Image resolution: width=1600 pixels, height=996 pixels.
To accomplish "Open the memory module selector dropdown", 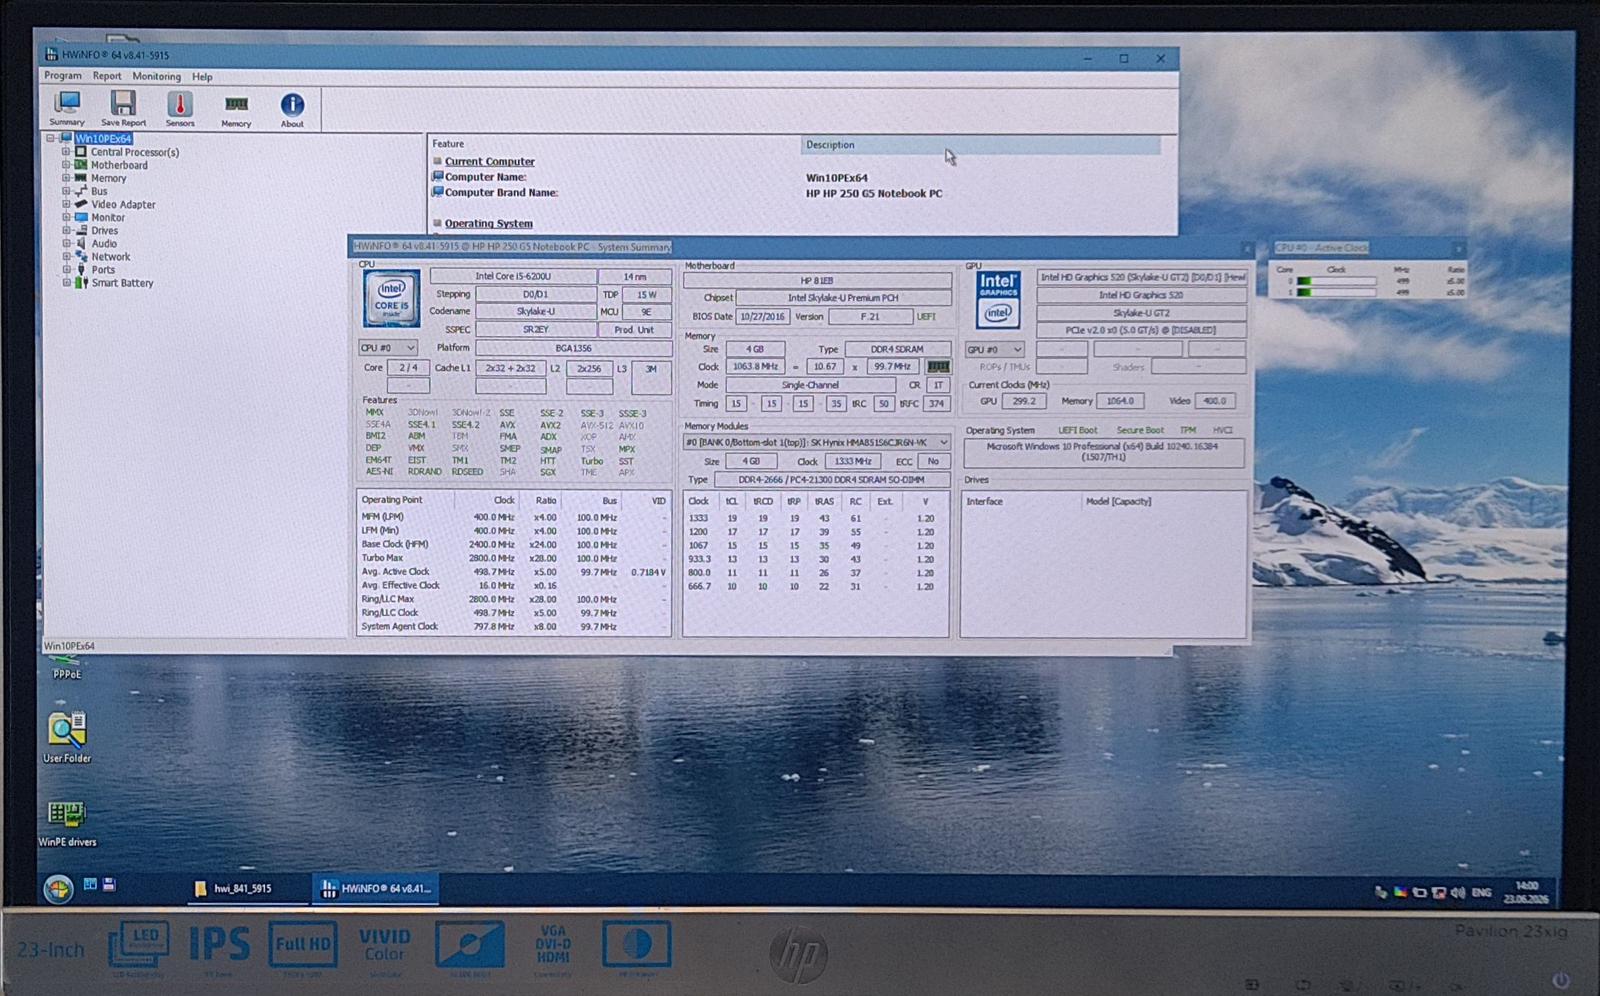I will pyautogui.click(x=817, y=442).
